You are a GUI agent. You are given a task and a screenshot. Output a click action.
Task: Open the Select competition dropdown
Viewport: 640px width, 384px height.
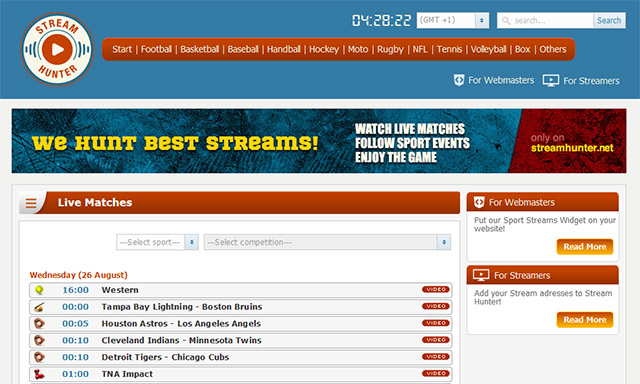click(327, 242)
